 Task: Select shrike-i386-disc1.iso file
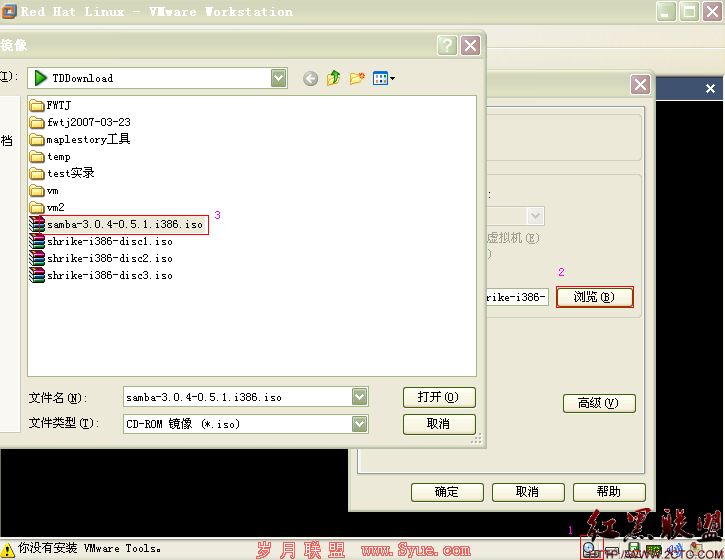click(x=101, y=241)
